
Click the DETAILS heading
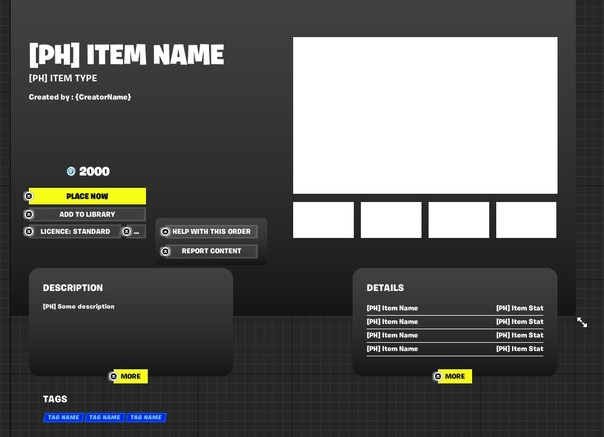tap(385, 288)
